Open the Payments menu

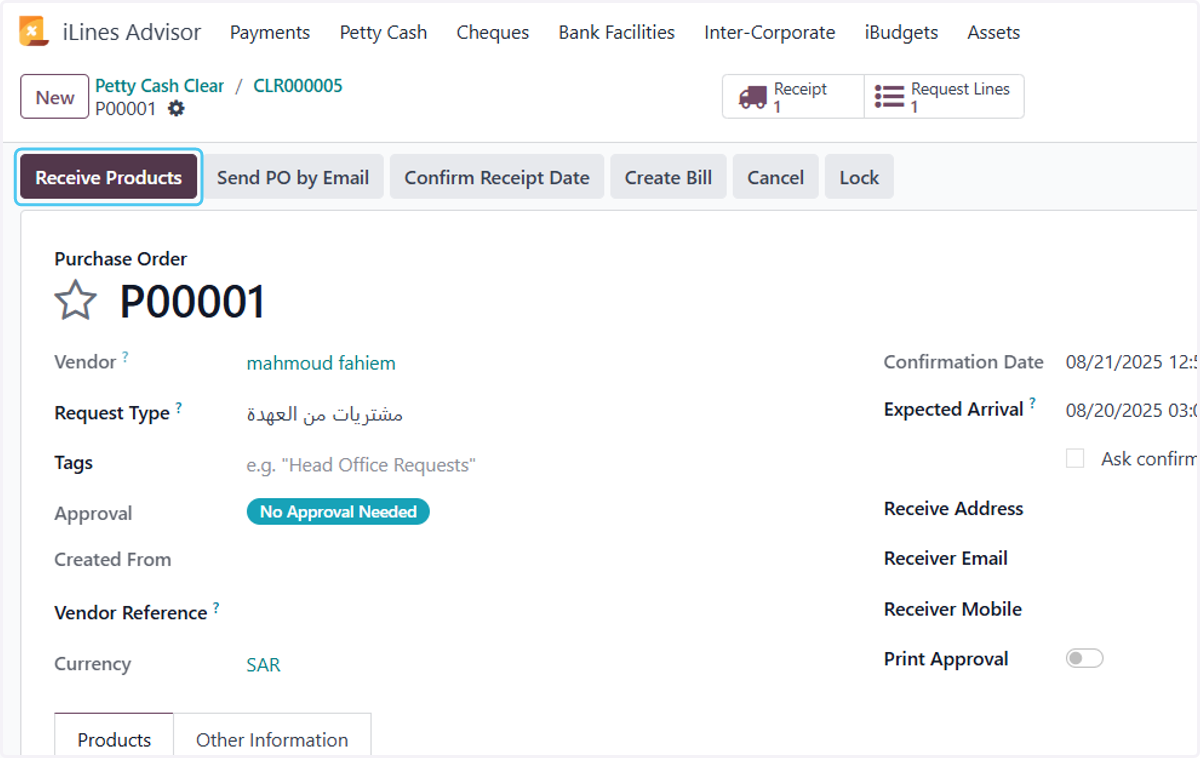pos(270,32)
